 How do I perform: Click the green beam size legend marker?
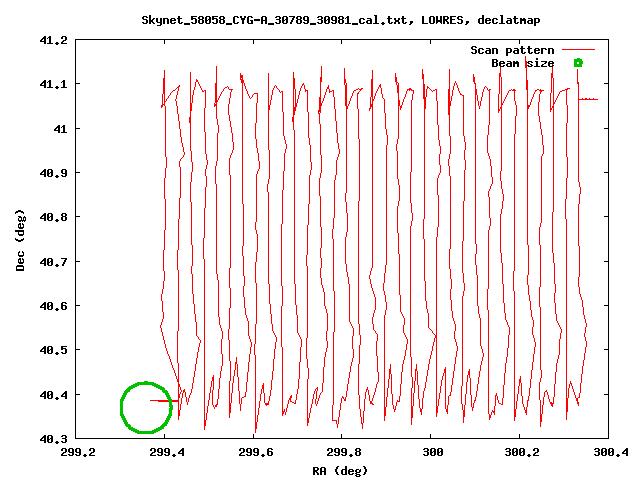(578, 63)
